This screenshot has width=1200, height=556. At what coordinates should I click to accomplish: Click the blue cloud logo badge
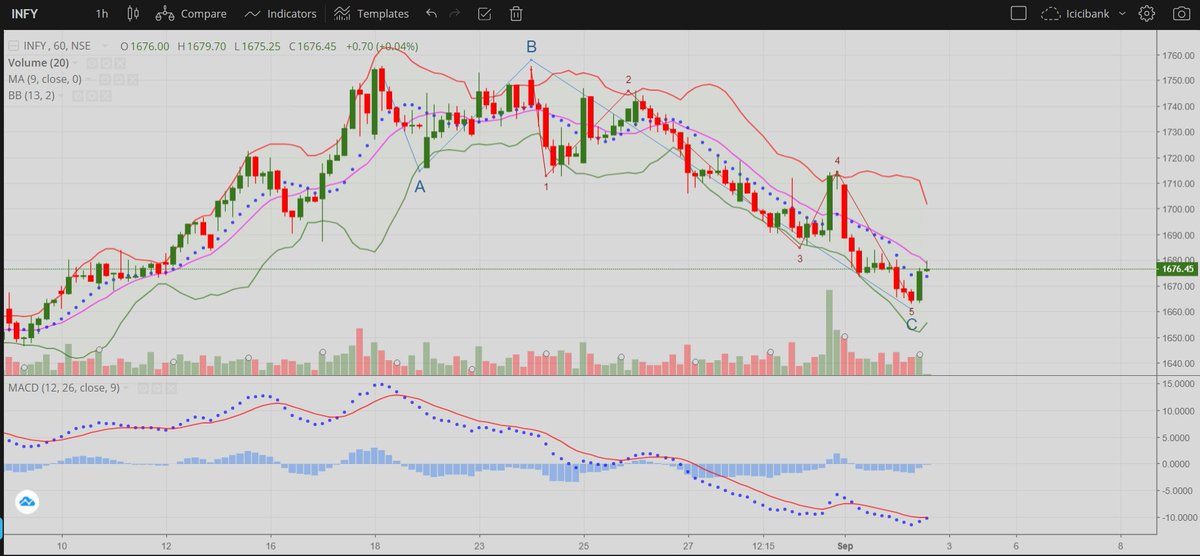click(x=26, y=501)
